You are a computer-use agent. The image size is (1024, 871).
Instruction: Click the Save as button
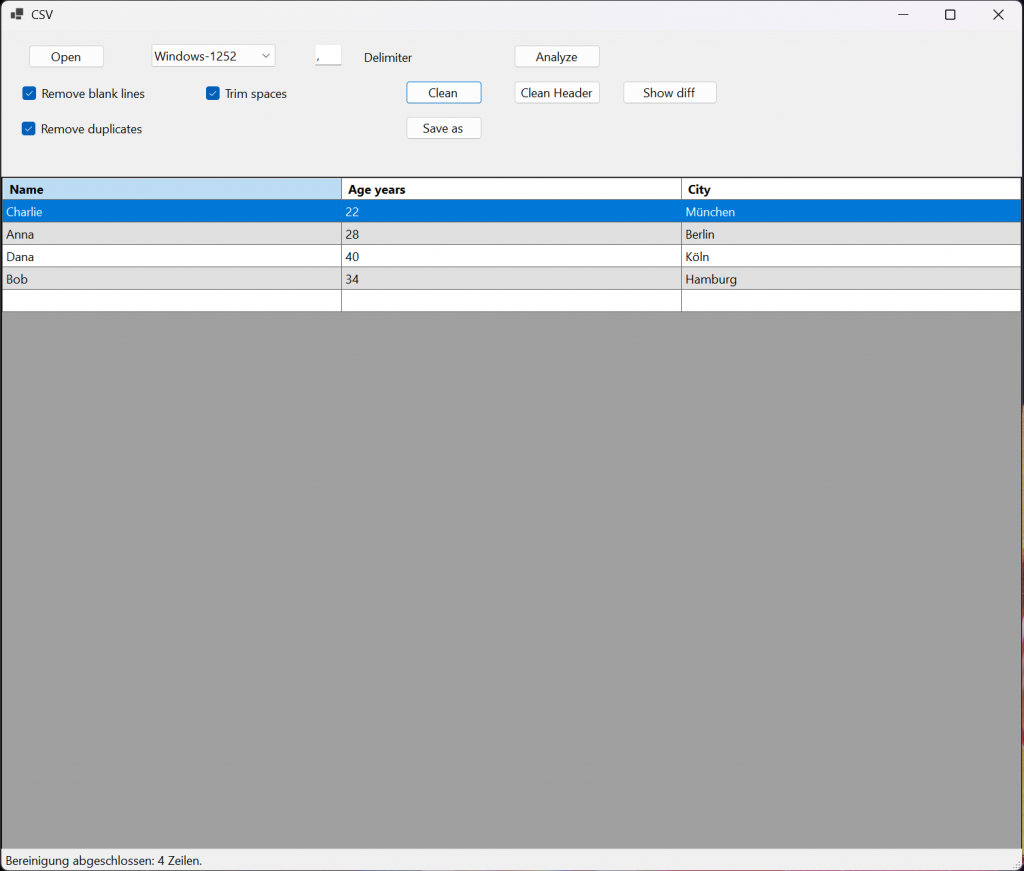[443, 128]
